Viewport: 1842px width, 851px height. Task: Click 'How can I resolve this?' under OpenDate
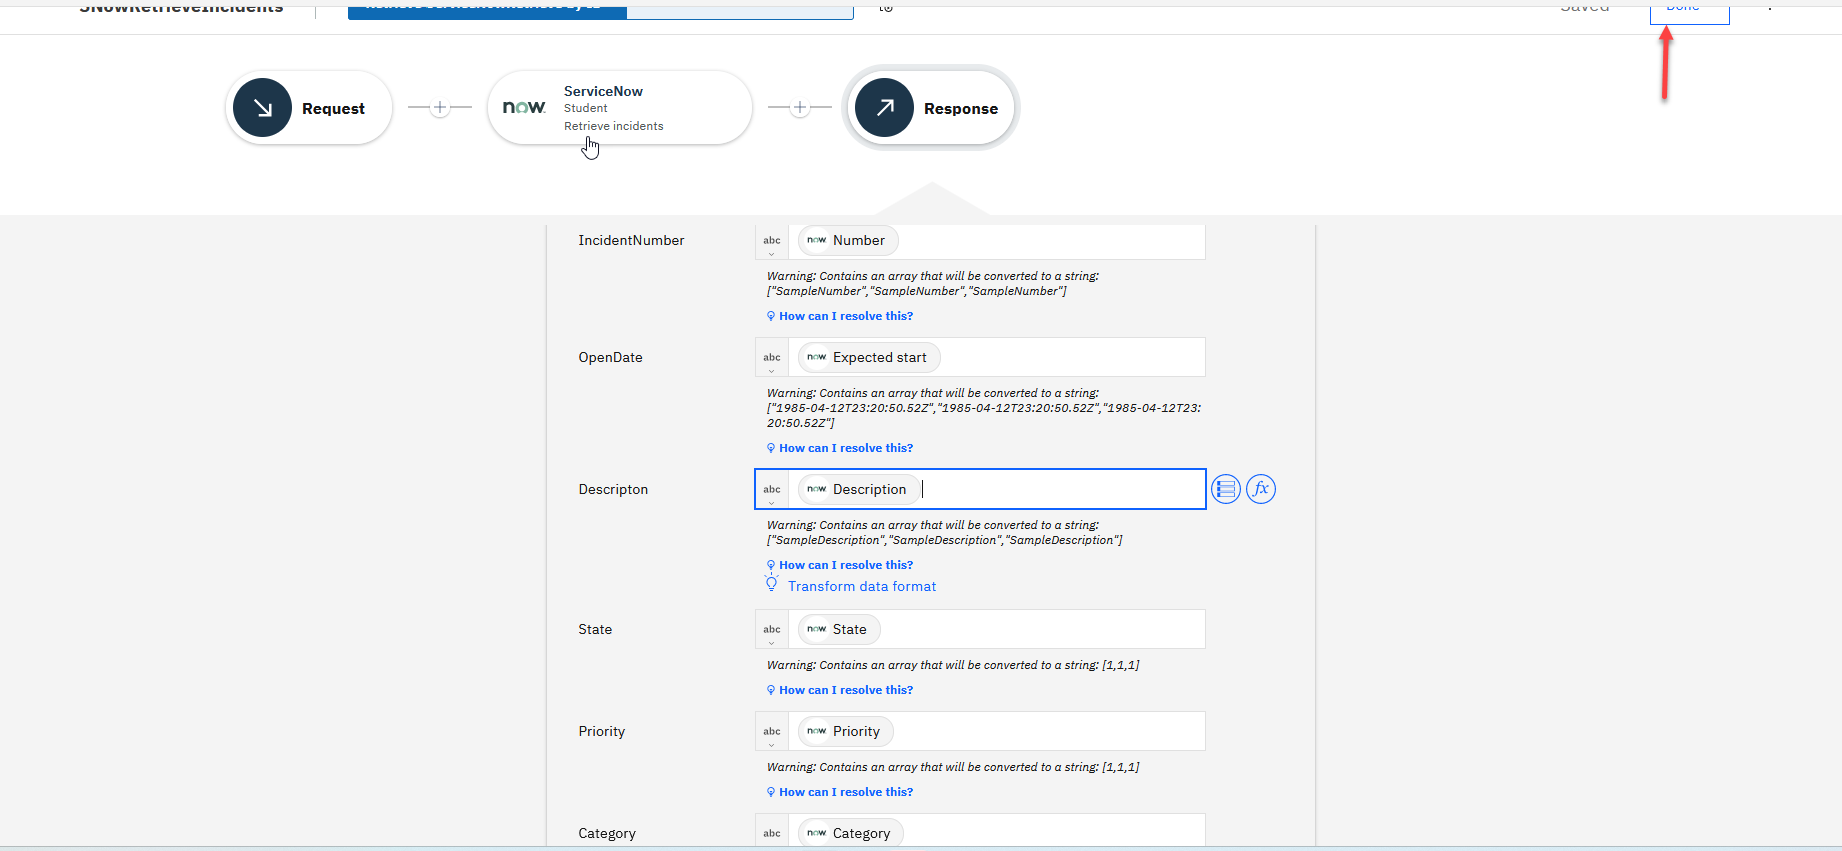tap(845, 448)
